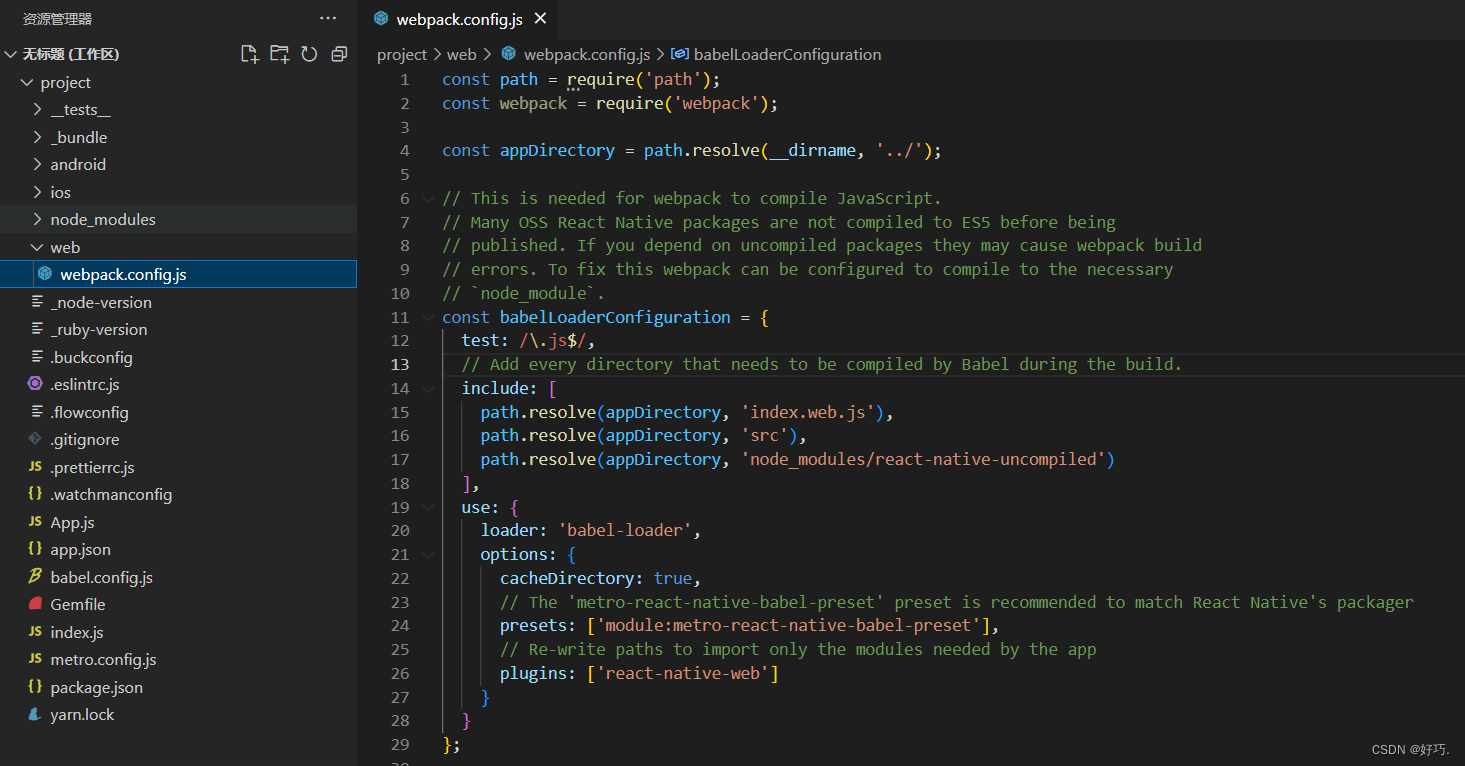Click the JS icon of .prettierrc.js

35,467
